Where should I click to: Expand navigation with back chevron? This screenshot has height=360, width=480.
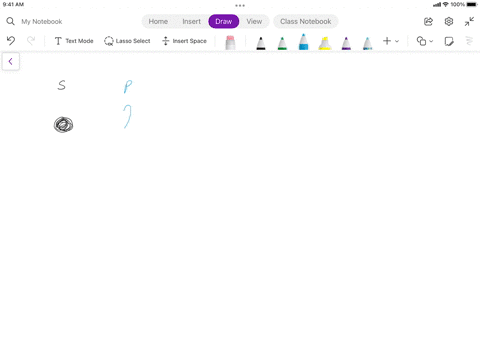[11, 61]
